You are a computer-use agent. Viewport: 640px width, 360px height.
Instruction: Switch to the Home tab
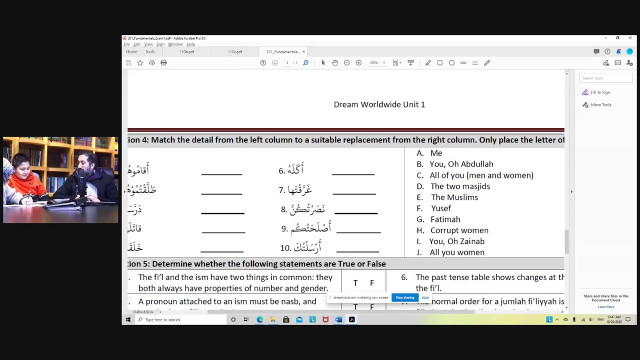point(131,52)
